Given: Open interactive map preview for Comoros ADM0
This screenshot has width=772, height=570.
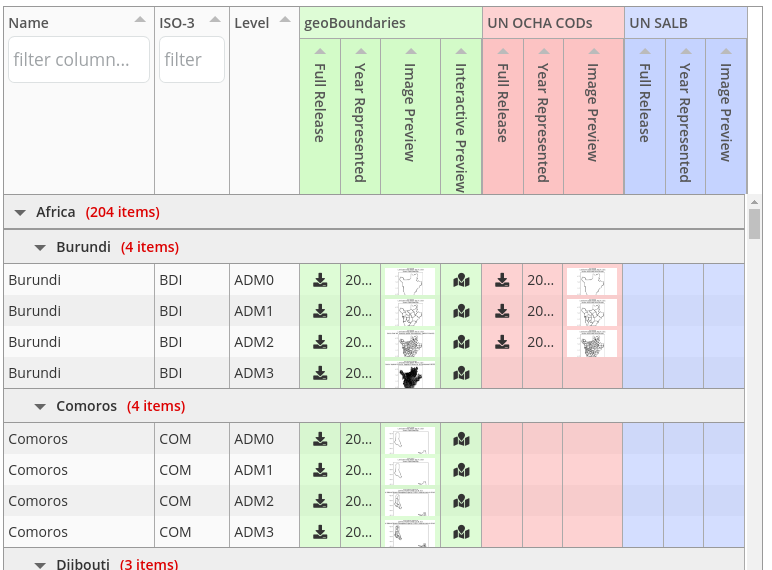Looking at the screenshot, I should [461, 439].
